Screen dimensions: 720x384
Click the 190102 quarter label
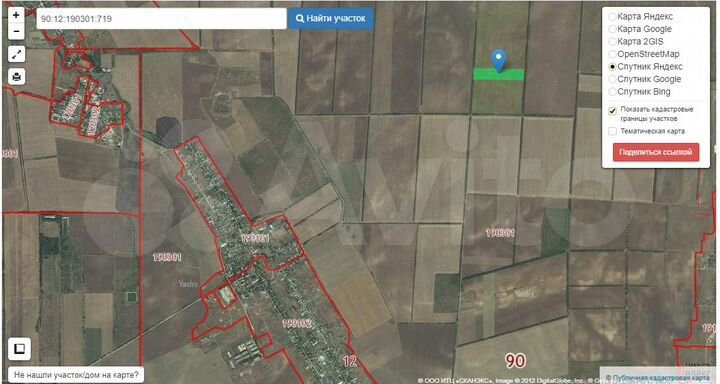(x=297, y=323)
